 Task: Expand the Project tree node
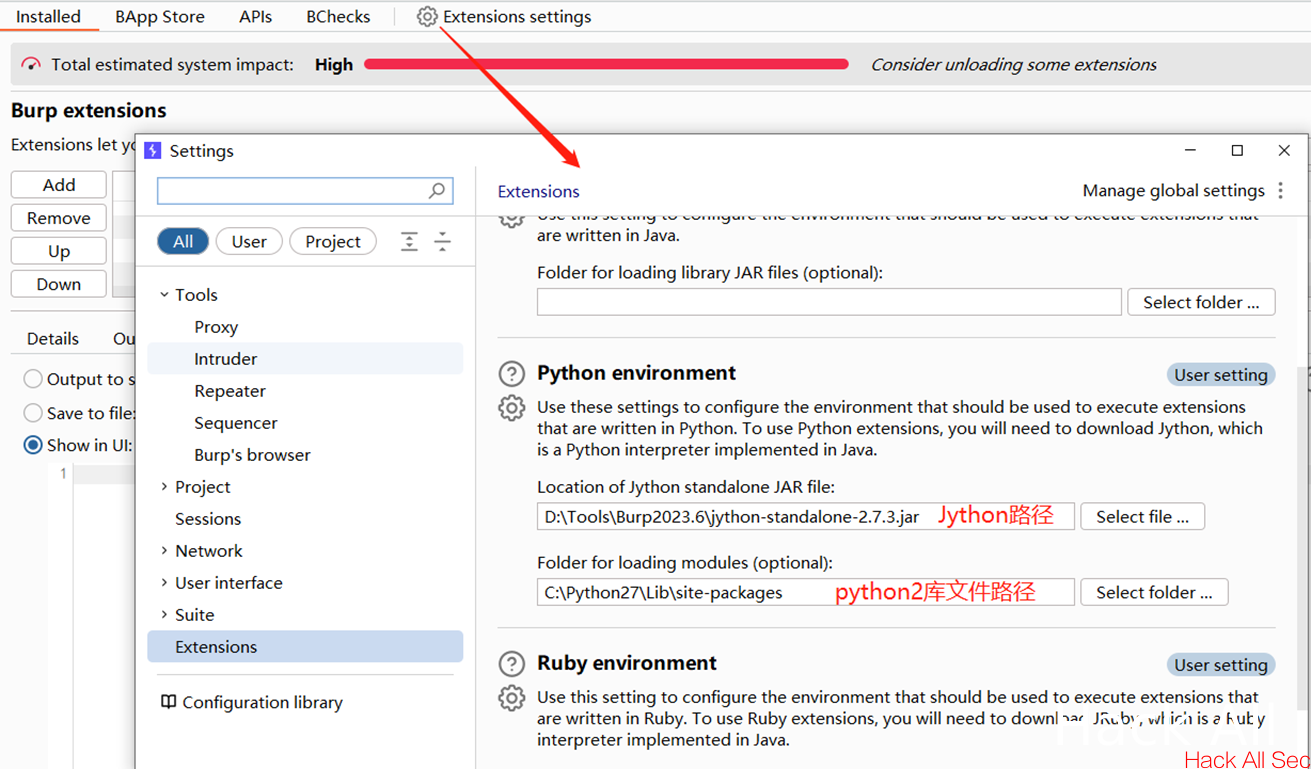(x=164, y=487)
